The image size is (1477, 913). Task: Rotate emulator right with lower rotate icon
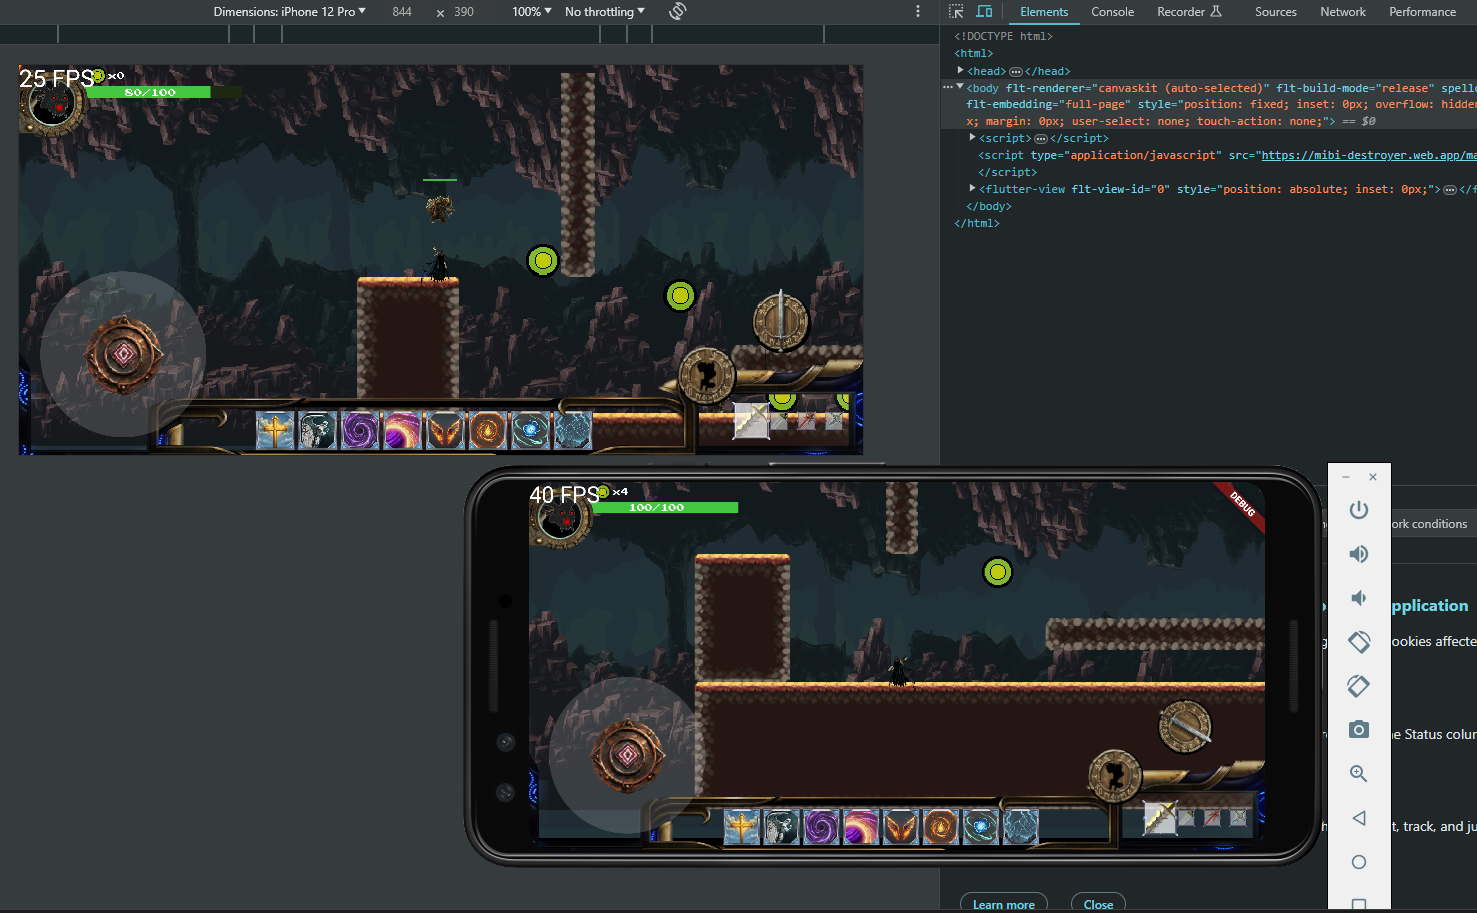coord(1358,686)
